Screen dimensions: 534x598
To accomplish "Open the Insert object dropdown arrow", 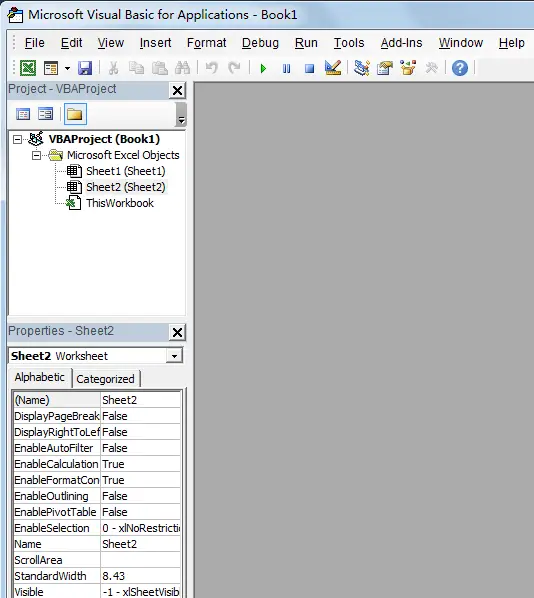I will coord(67,69).
